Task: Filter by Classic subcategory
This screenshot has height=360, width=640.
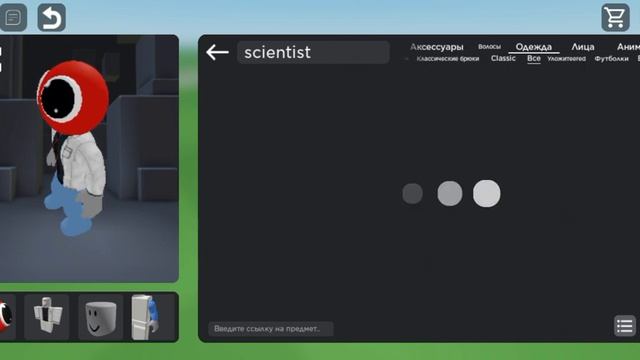Action: (x=503, y=58)
